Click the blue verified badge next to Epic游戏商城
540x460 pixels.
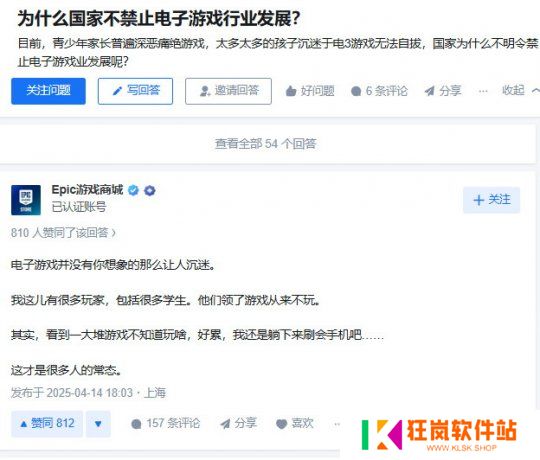click(133, 190)
